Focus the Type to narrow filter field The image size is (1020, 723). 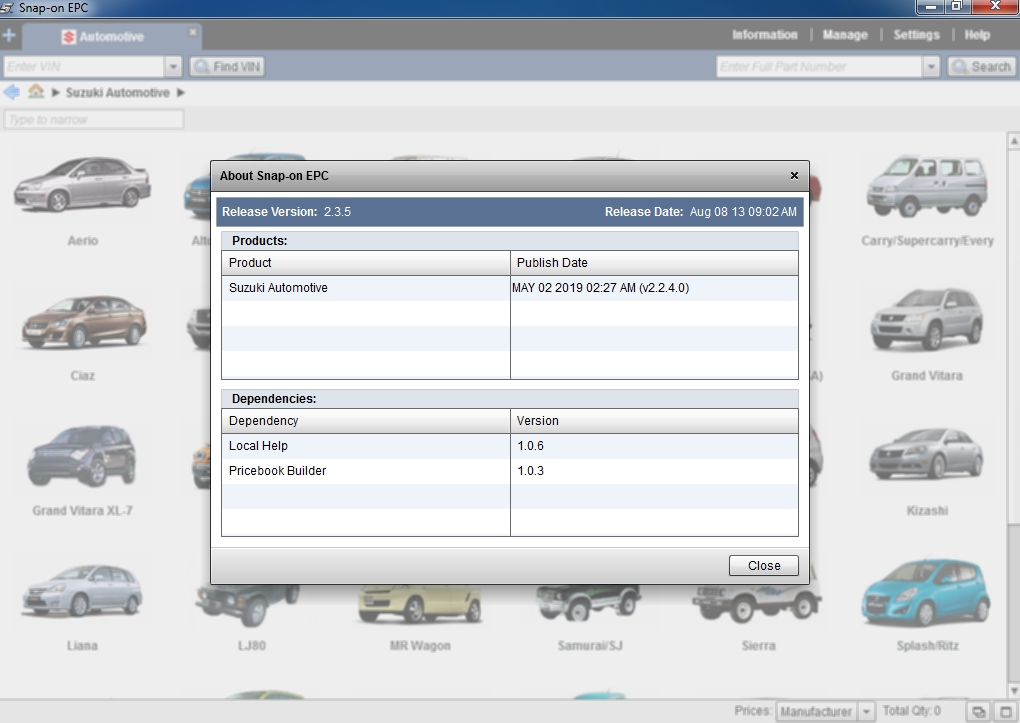(x=94, y=120)
